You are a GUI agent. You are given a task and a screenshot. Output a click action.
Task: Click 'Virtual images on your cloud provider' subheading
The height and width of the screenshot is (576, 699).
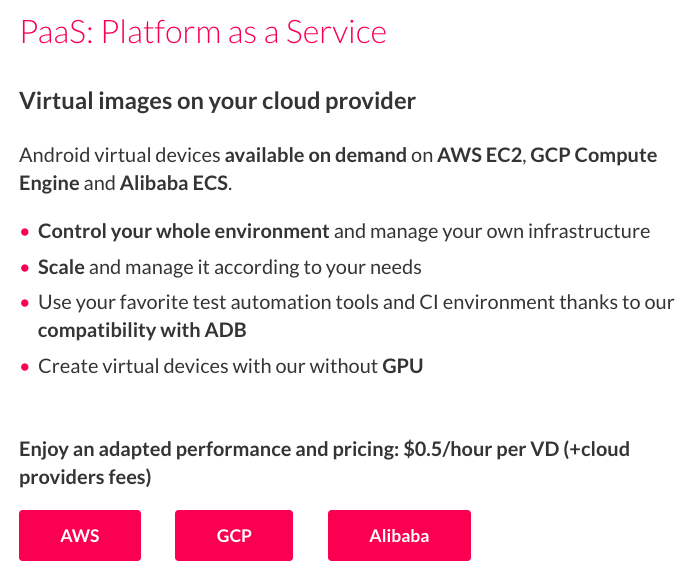pyautogui.click(x=218, y=101)
